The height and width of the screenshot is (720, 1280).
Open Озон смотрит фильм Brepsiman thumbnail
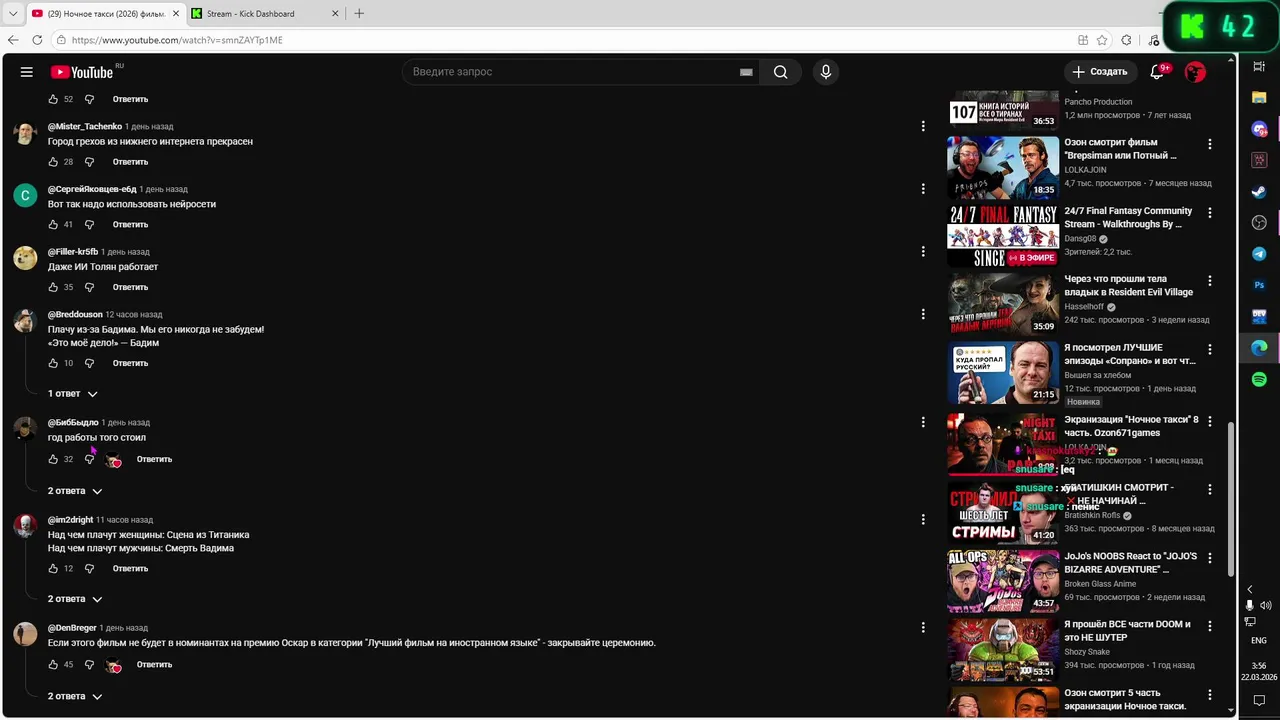(x=1003, y=168)
